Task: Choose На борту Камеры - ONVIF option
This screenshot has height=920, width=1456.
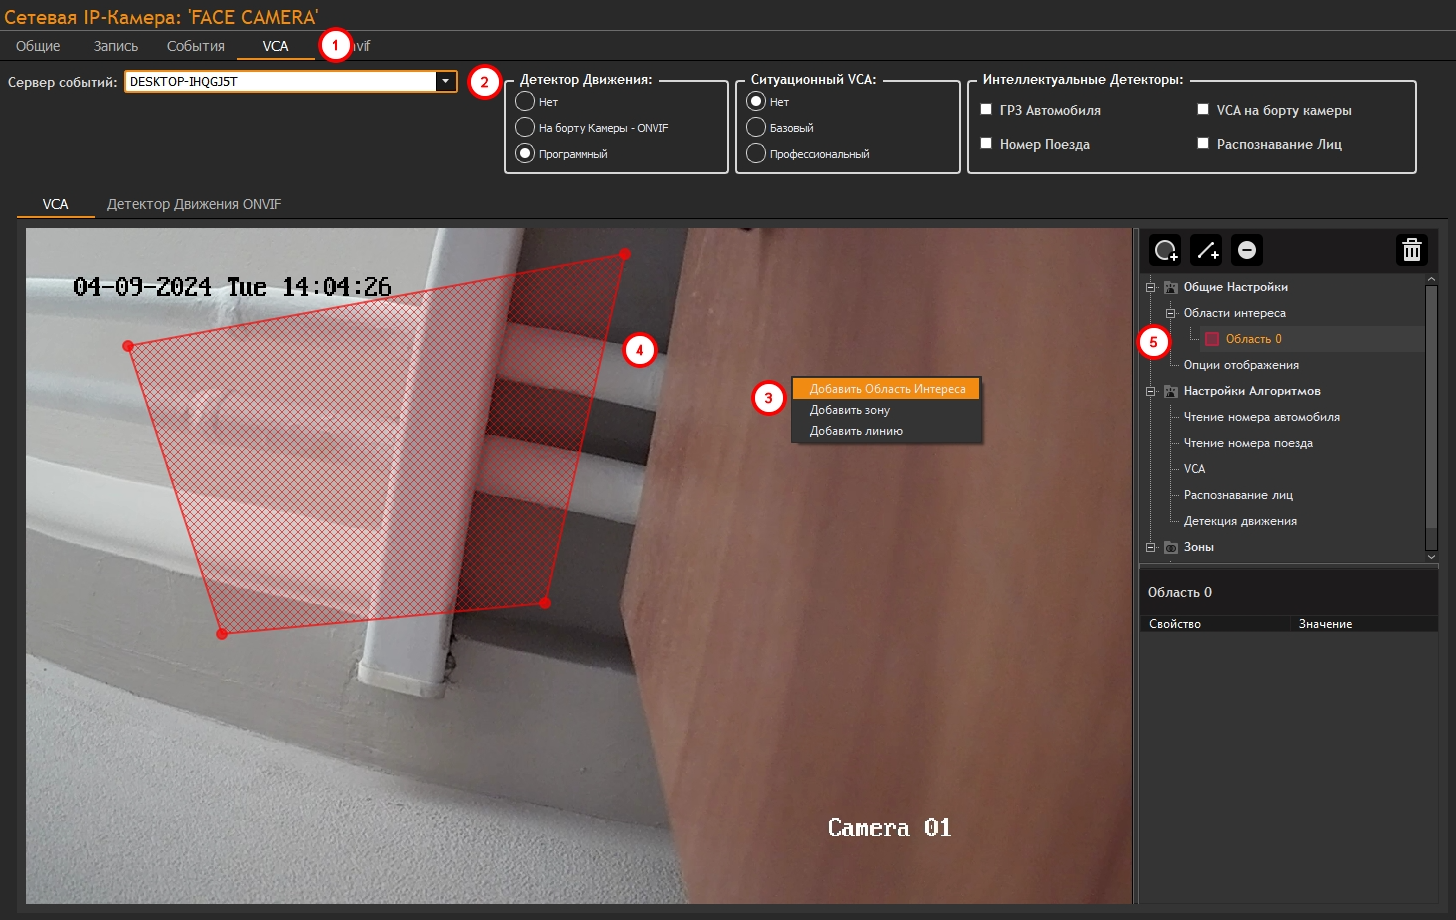Action: [x=525, y=128]
